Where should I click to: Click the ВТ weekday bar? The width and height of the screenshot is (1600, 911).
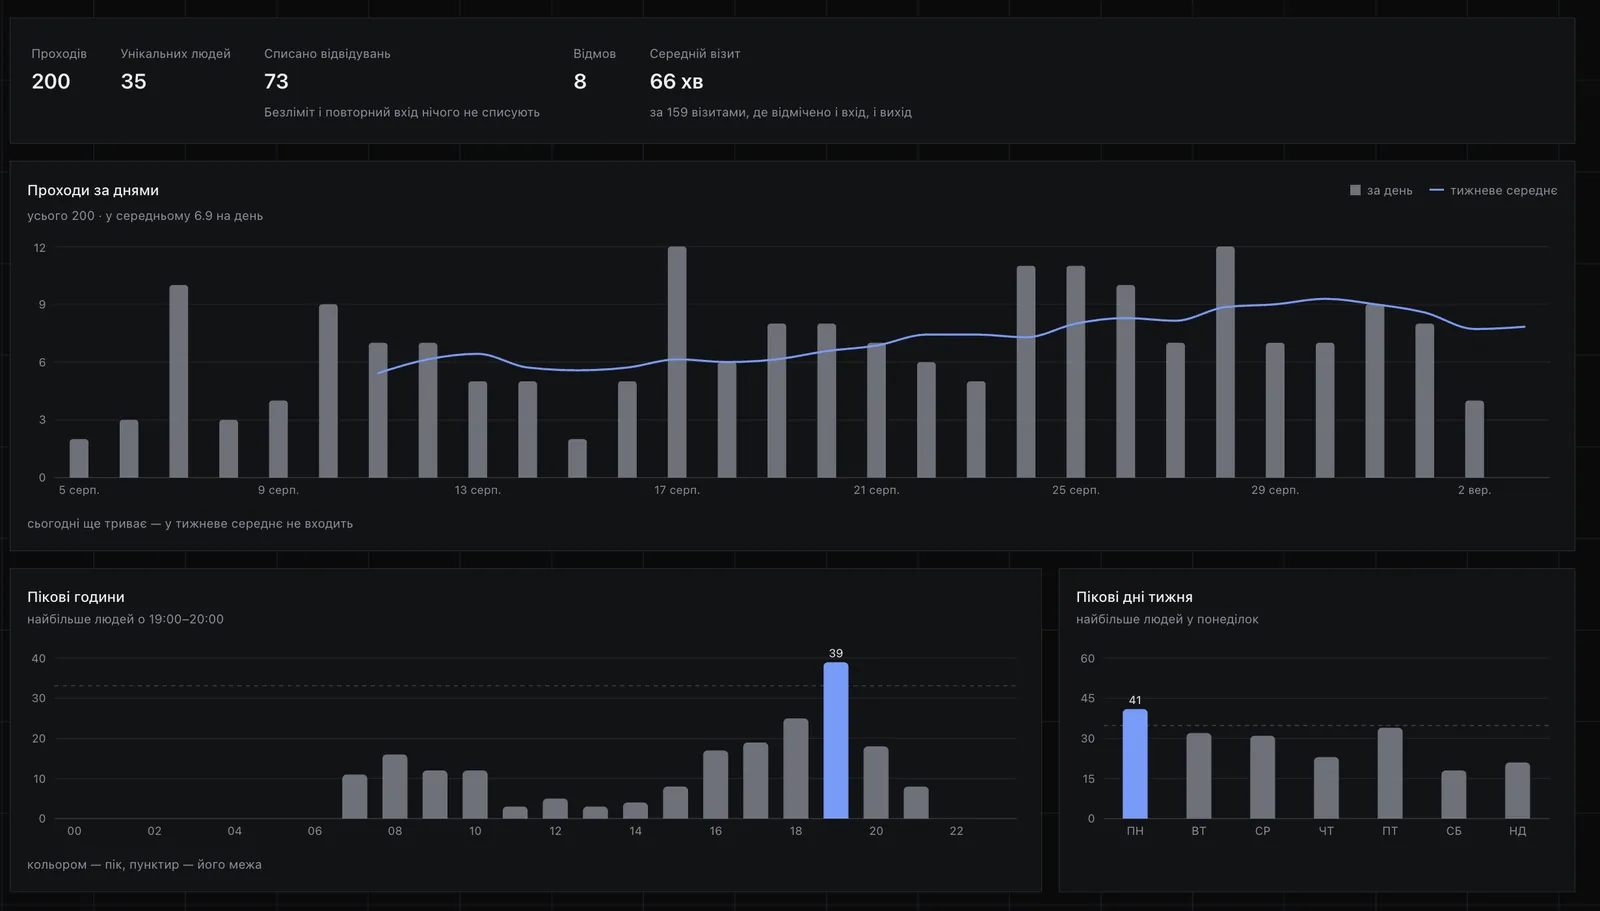[1199, 776]
